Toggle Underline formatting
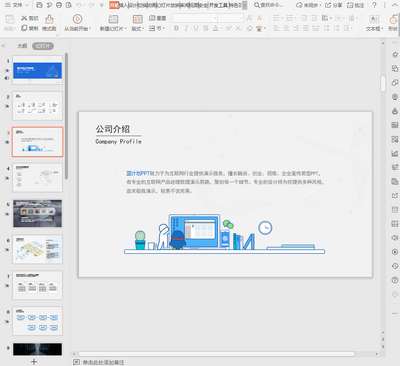400x366 pixels. click(196, 28)
